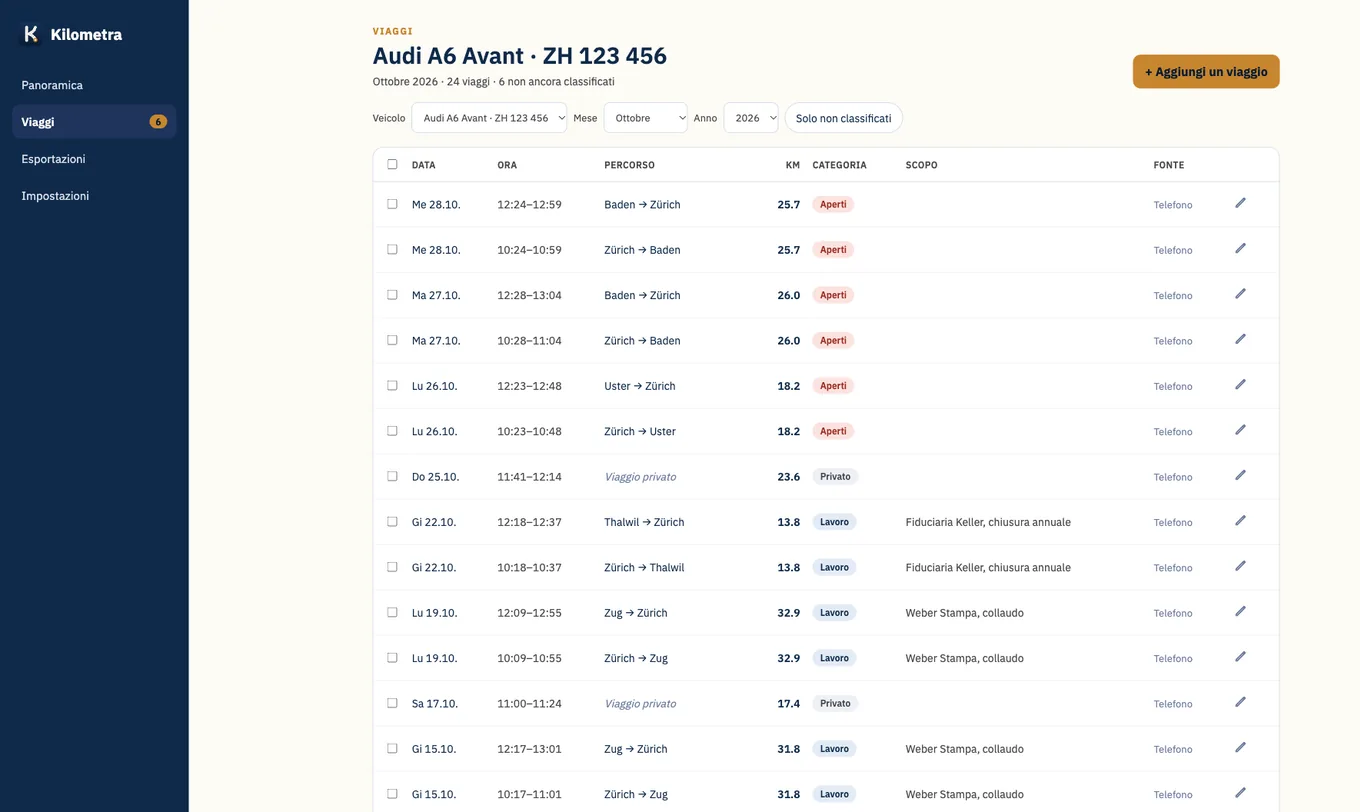This screenshot has width=1360, height=812.
Task: Edit the Thalwil → Zürich trip
Action: click(1240, 520)
